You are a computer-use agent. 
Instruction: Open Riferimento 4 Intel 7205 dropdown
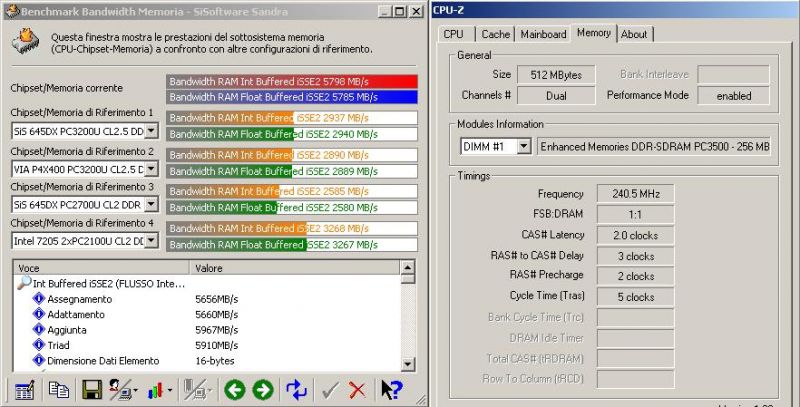coord(151,241)
